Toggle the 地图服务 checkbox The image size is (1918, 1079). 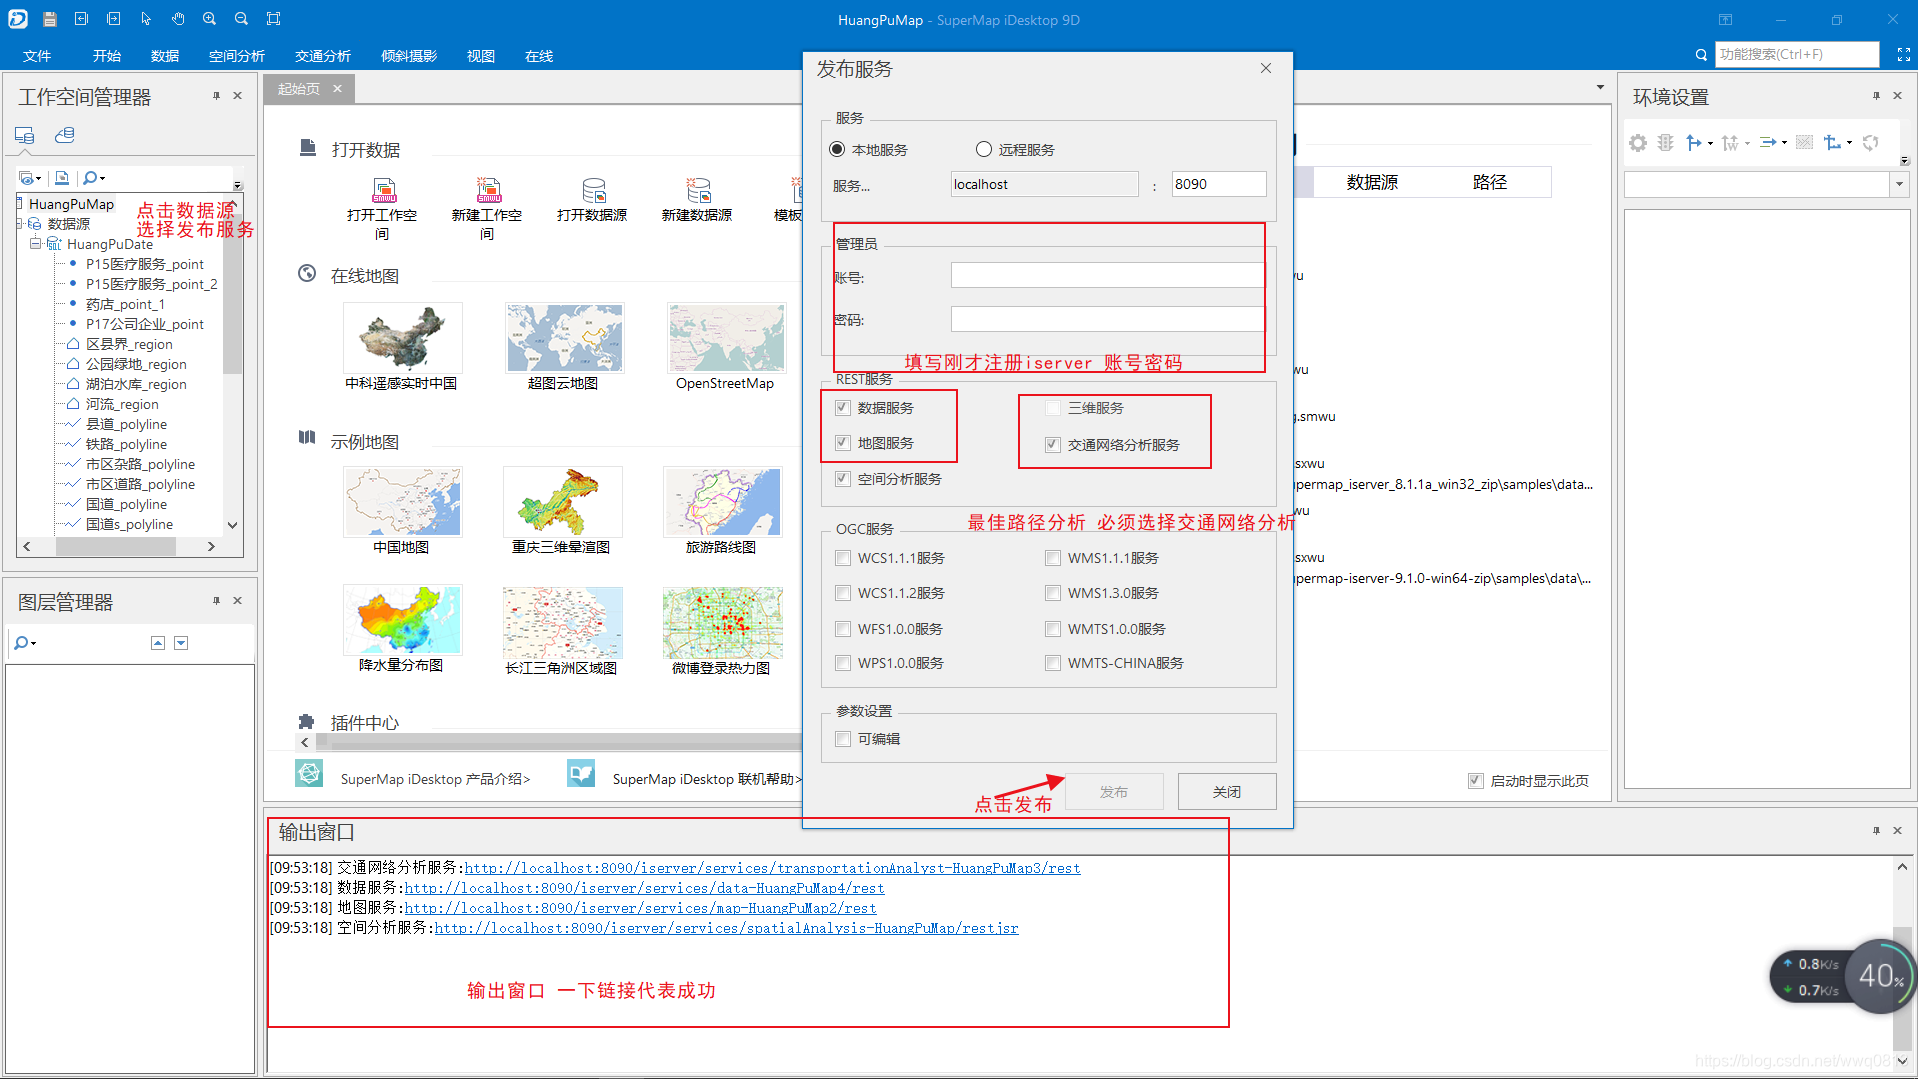[843, 443]
